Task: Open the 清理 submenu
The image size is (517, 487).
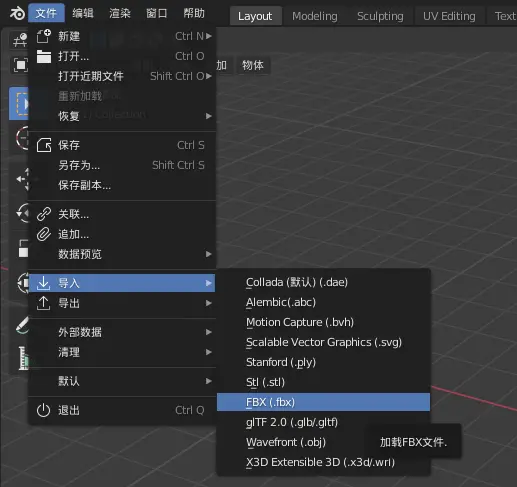Action: click(x=122, y=352)
